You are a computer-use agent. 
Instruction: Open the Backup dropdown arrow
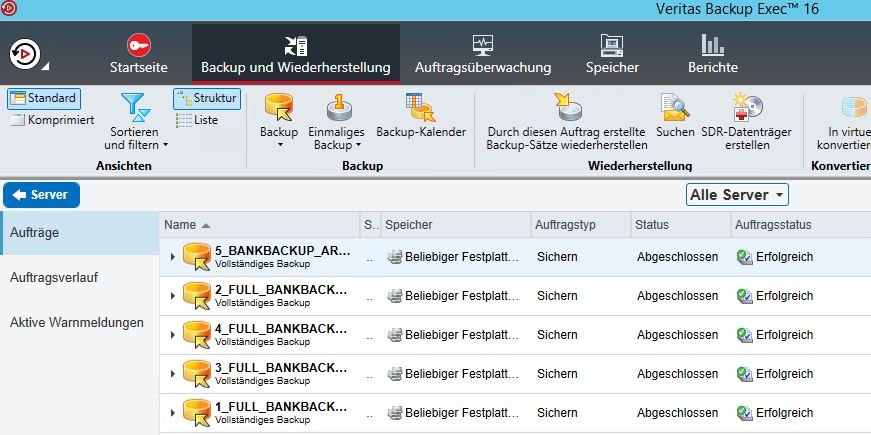tap(279, 145)
